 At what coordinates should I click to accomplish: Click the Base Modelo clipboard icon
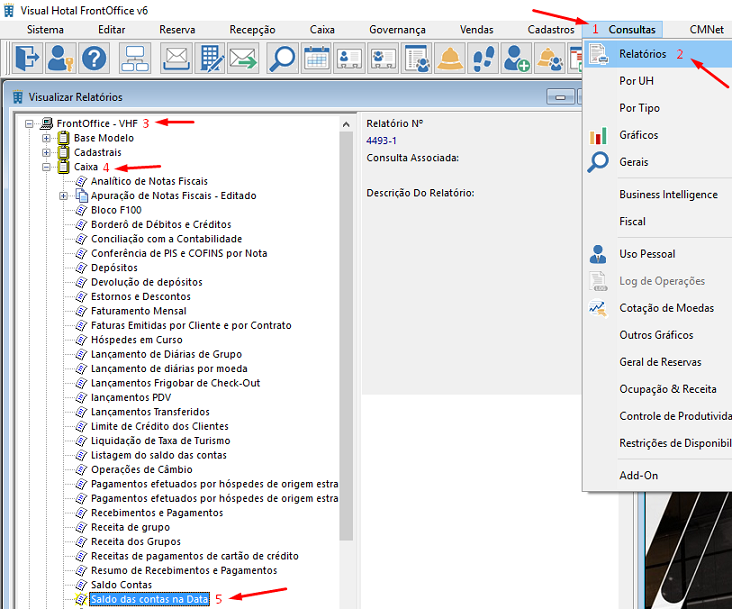point(63,138)
